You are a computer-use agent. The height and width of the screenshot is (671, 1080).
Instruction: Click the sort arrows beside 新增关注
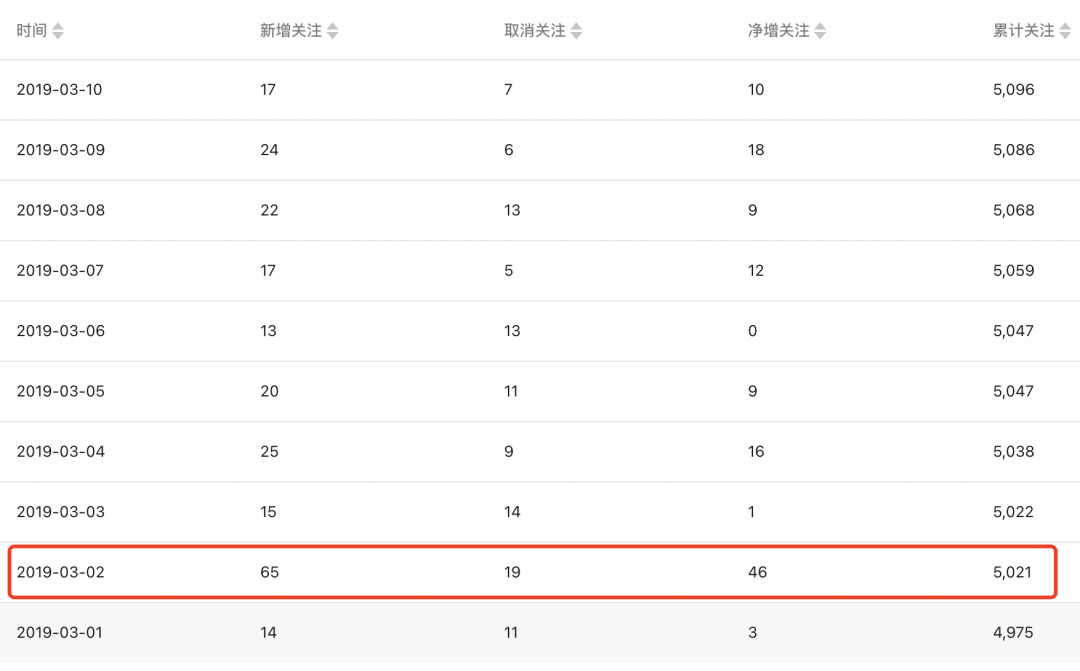(333, 31)
